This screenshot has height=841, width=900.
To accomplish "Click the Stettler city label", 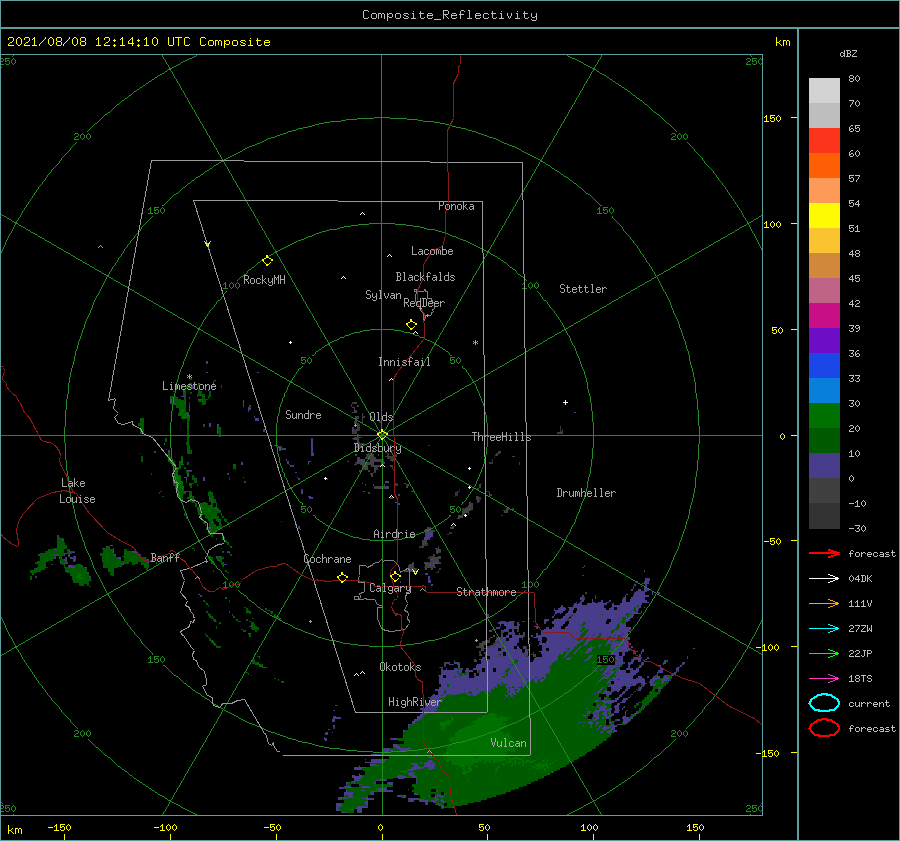I will tap(583, 289).
